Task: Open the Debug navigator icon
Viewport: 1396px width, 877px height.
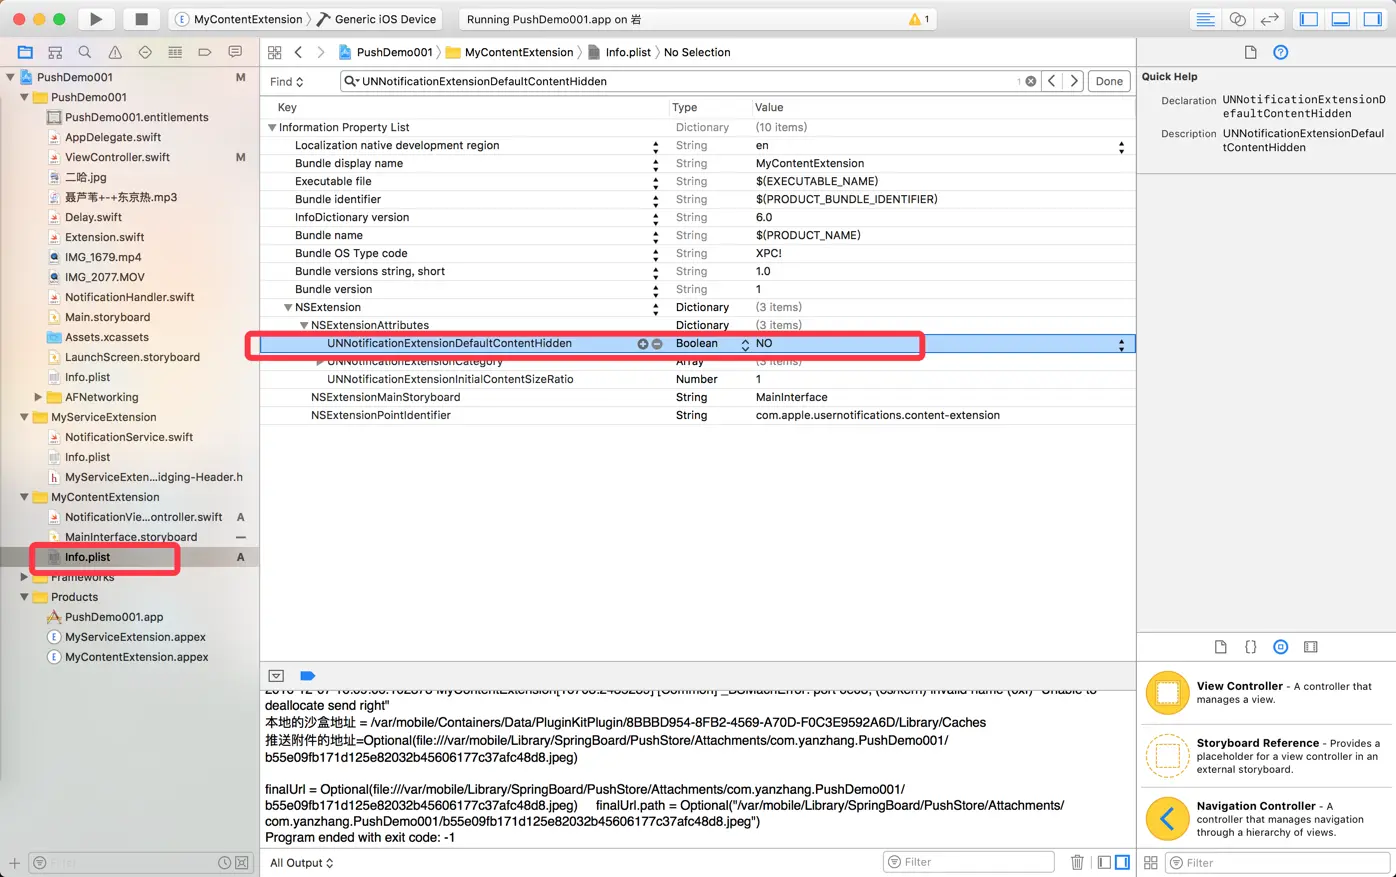Action: pos(175,52)
